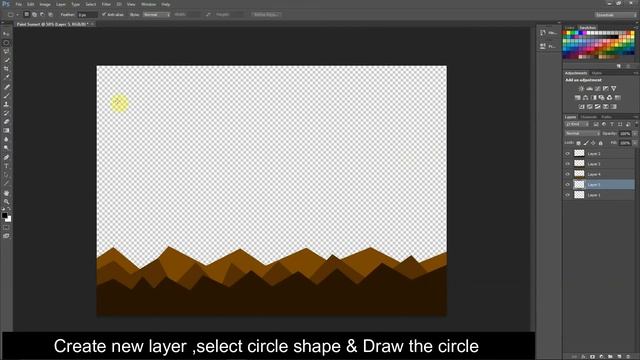Select the Elliptical Marquee tool
Screen dimensions: 640x360
6,42
